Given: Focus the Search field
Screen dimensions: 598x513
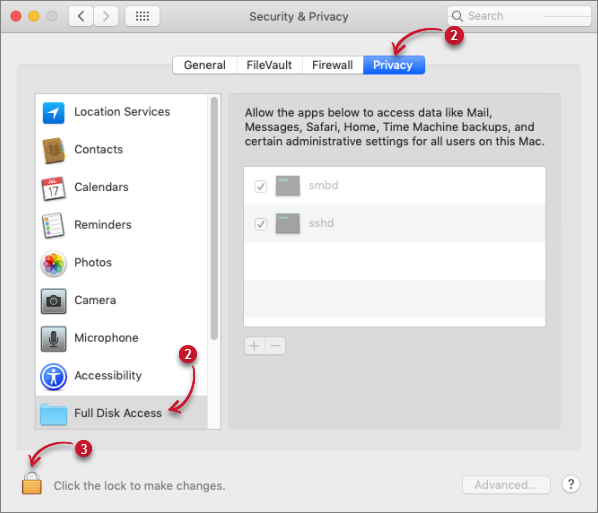Looking at the screenshot, I should point(519,16).
